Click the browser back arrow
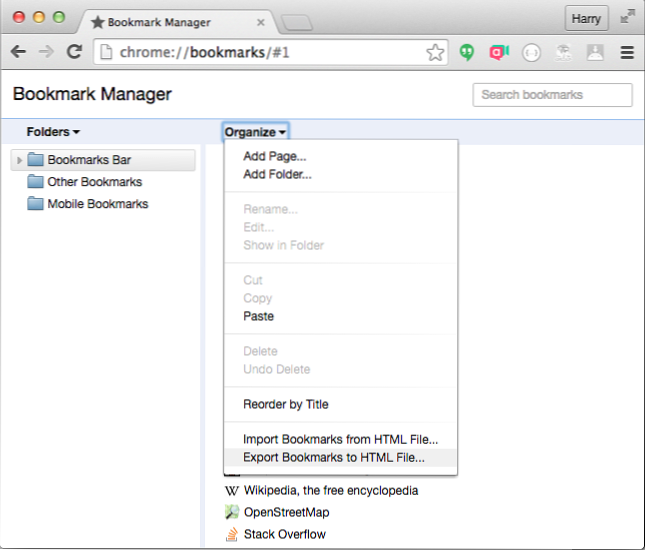Image resolution: width=645 pixels, height=550 pixels. coord(18,53)
